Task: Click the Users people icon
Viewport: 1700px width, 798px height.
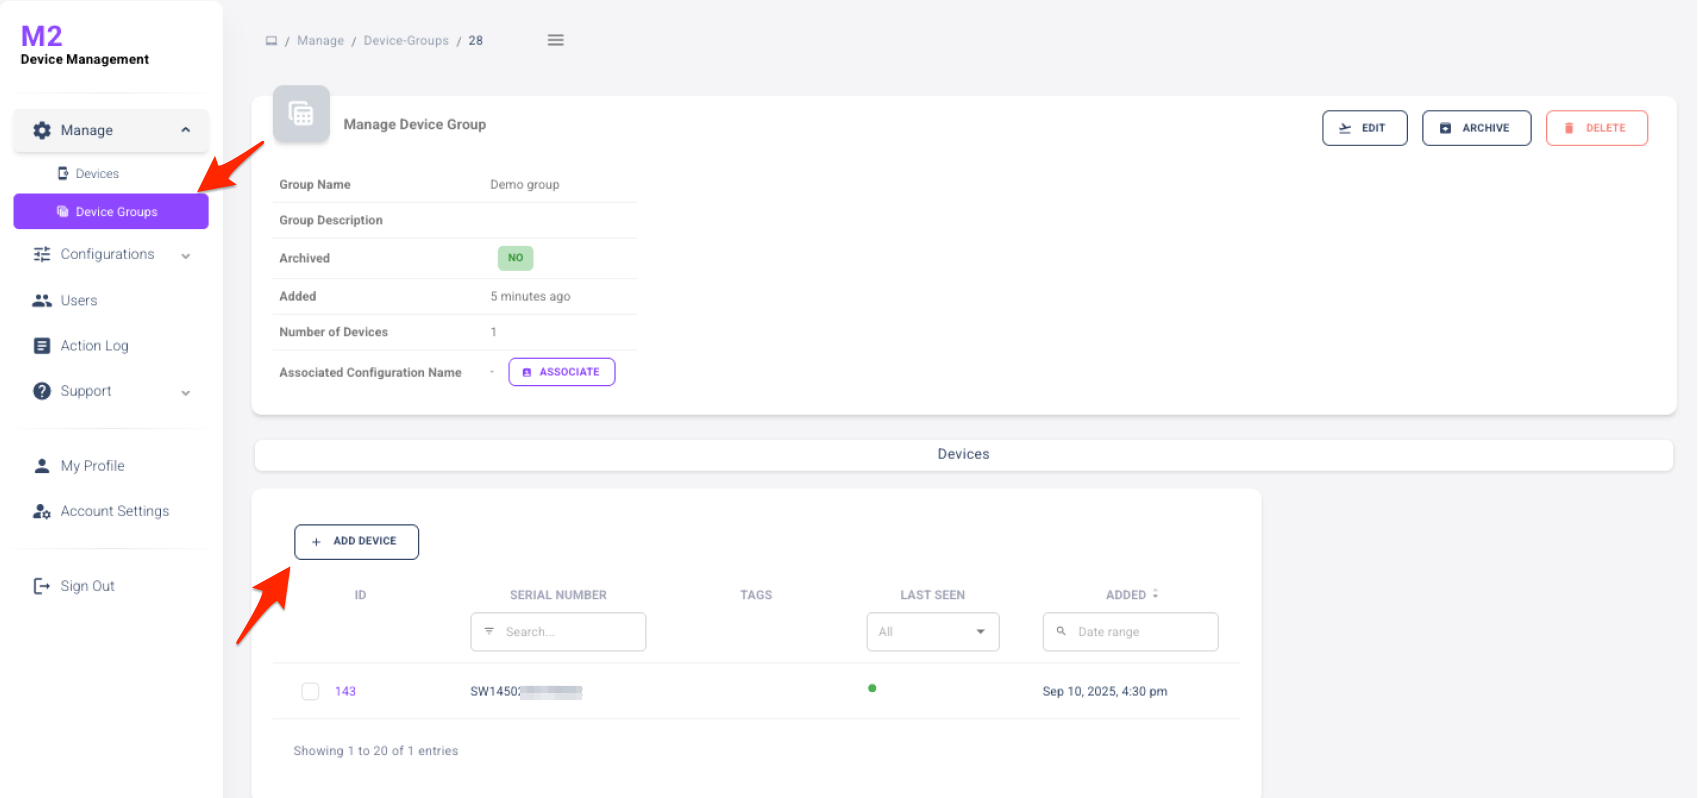Action: 42,300
